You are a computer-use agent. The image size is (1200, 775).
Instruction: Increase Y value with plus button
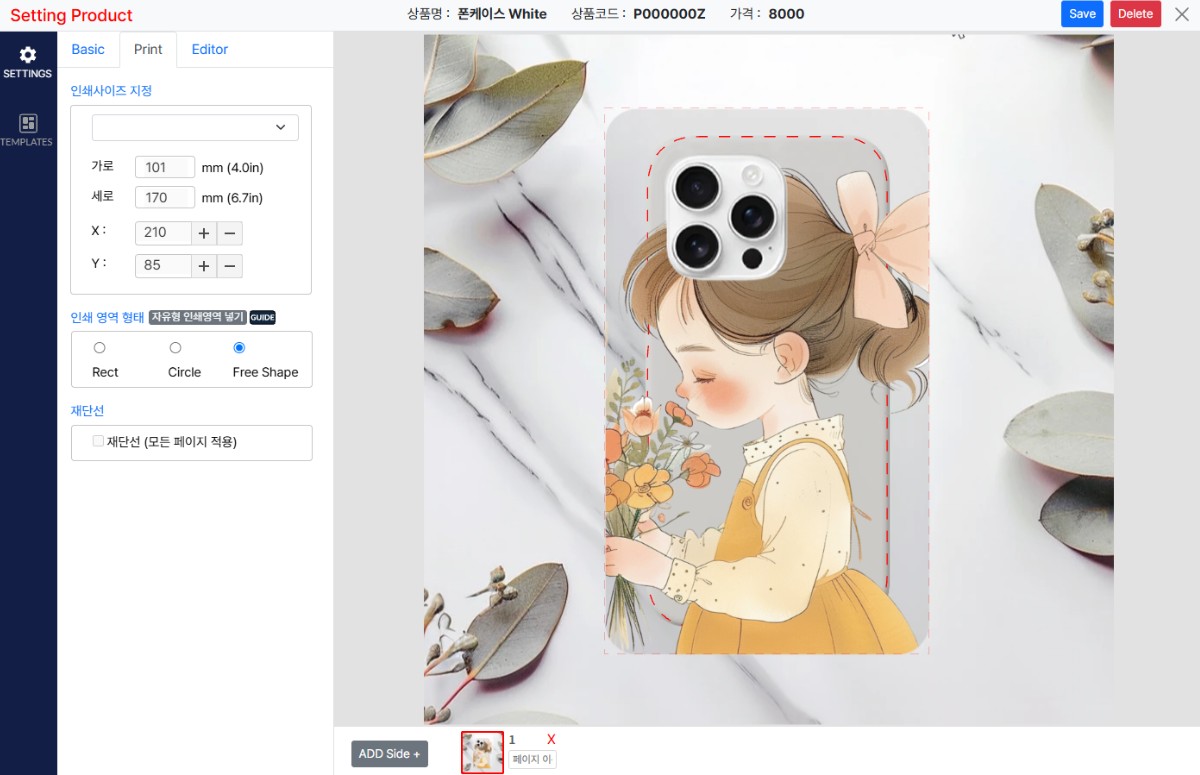coord(203,266)
